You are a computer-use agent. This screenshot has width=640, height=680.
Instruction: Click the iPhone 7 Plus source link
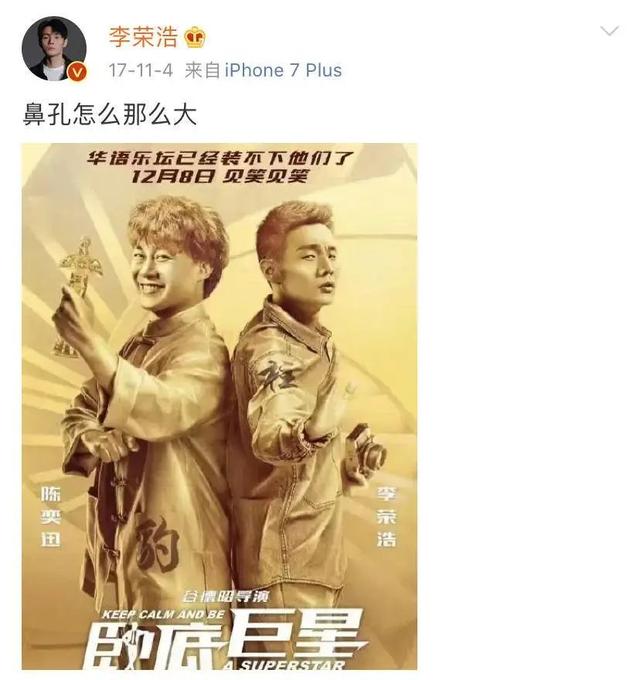point(283,70)
